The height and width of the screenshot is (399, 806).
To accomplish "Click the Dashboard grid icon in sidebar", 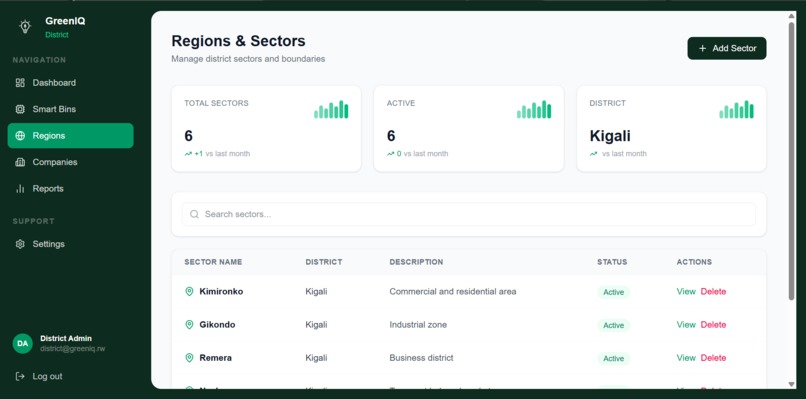I will coord(20,83).
